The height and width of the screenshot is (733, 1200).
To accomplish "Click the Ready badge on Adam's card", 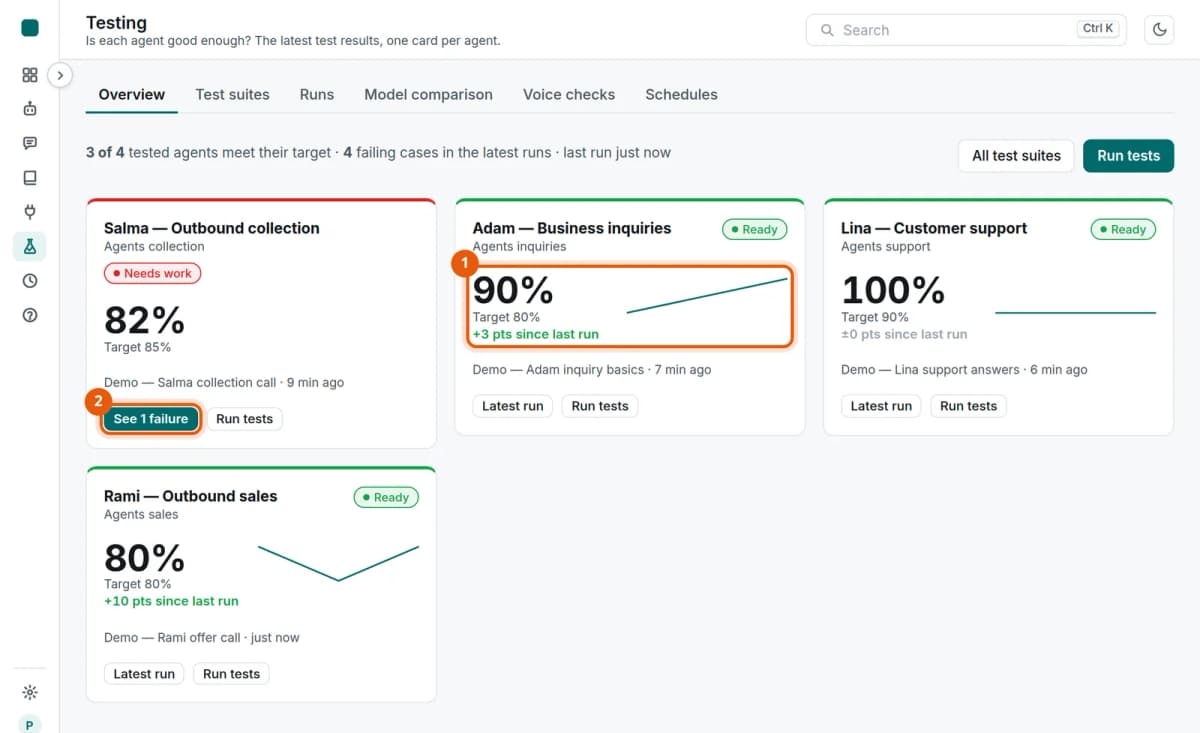I will point(755,229).
